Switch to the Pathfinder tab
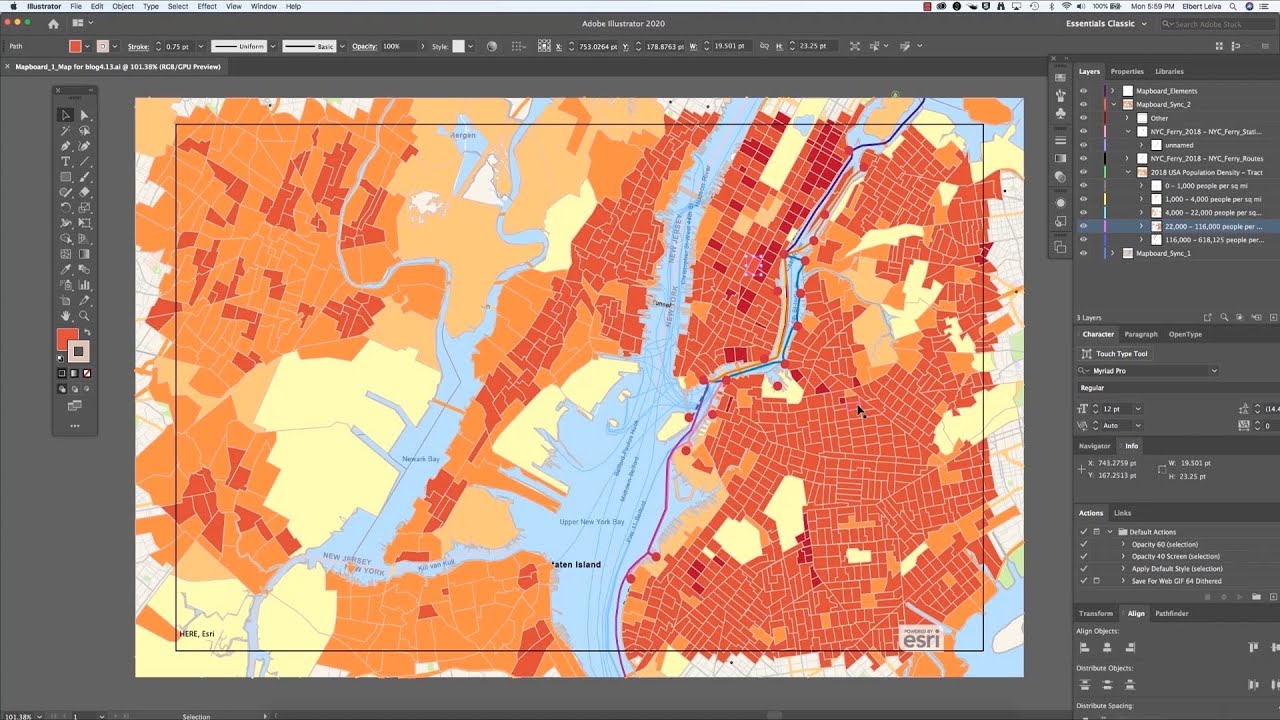 click(1172, 613)
